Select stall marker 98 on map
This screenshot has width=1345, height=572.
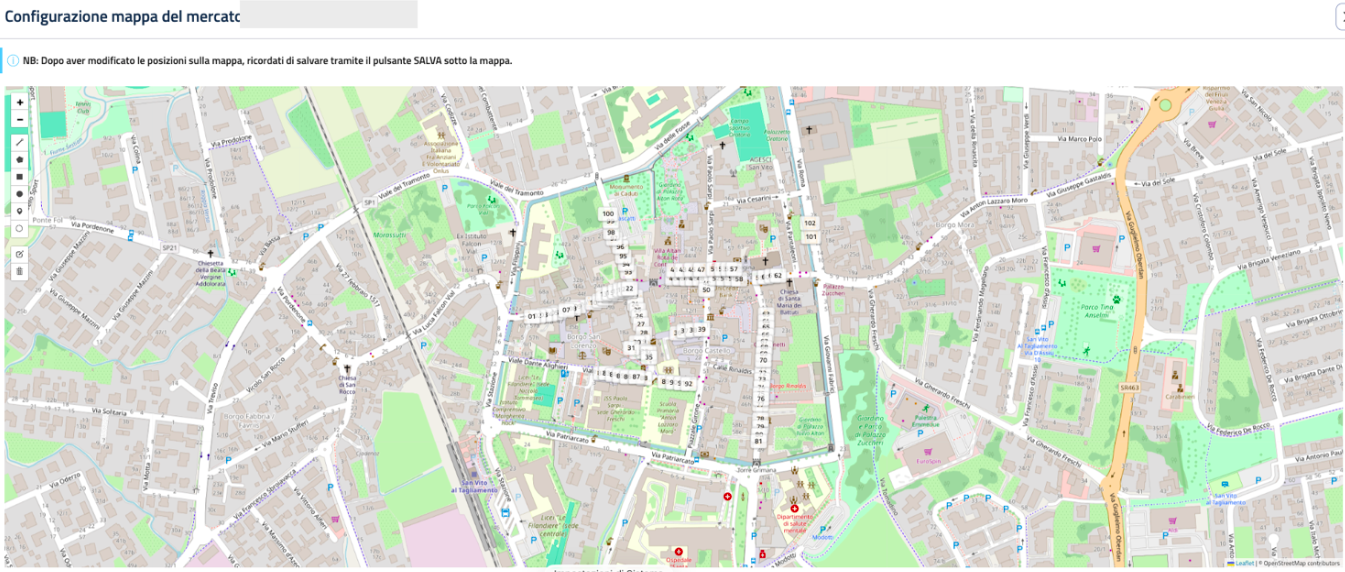(611, 232)
